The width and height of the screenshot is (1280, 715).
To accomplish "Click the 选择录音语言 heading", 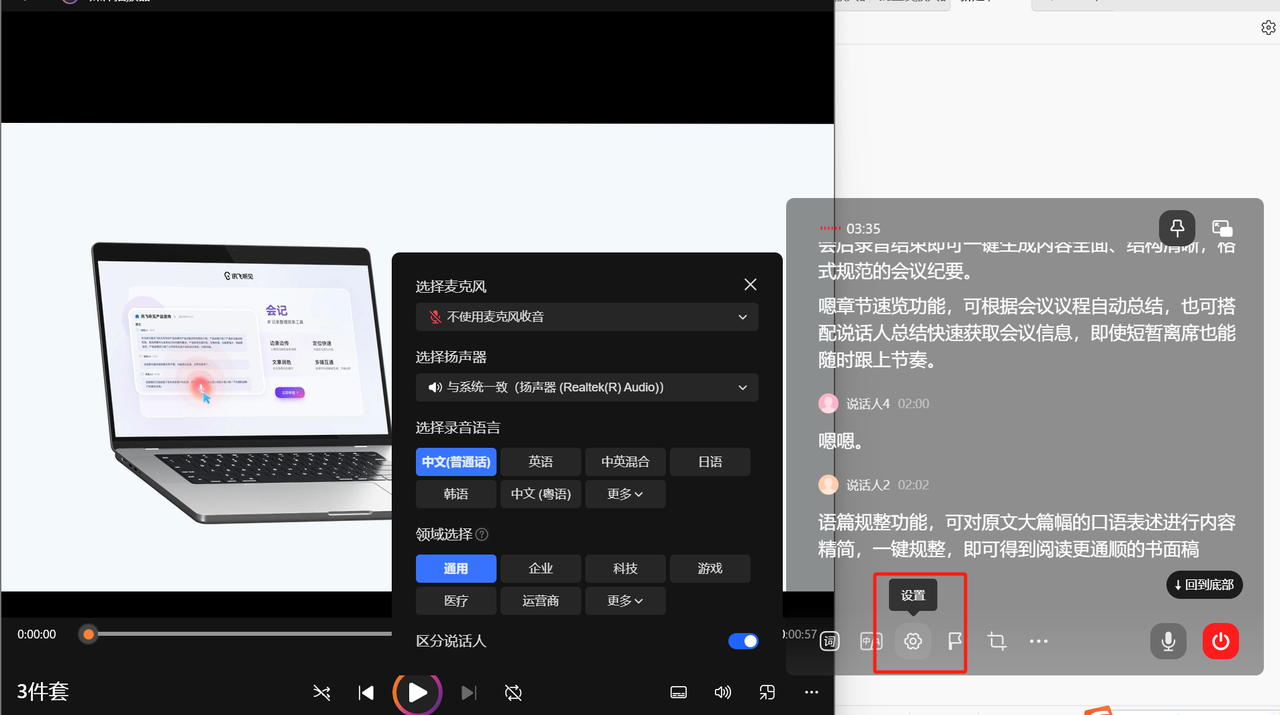I will tap(458, 428).
